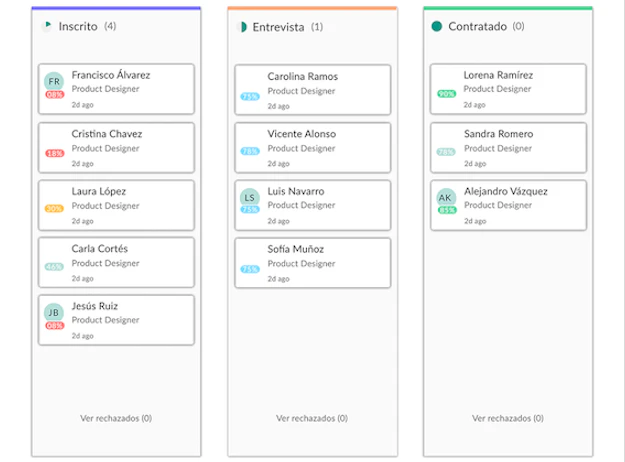Click the Contratado green circle icon
Viewport: 625px width, 462px height.
[437, 26]
